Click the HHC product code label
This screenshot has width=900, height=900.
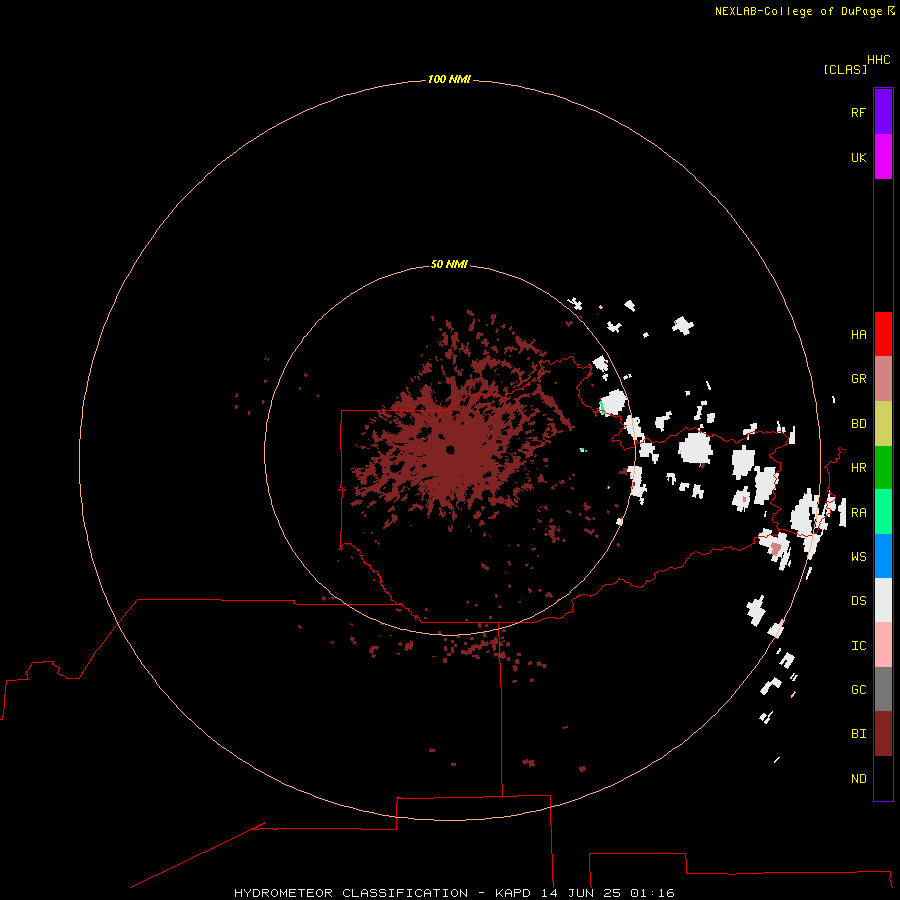(x=878, y=60)
